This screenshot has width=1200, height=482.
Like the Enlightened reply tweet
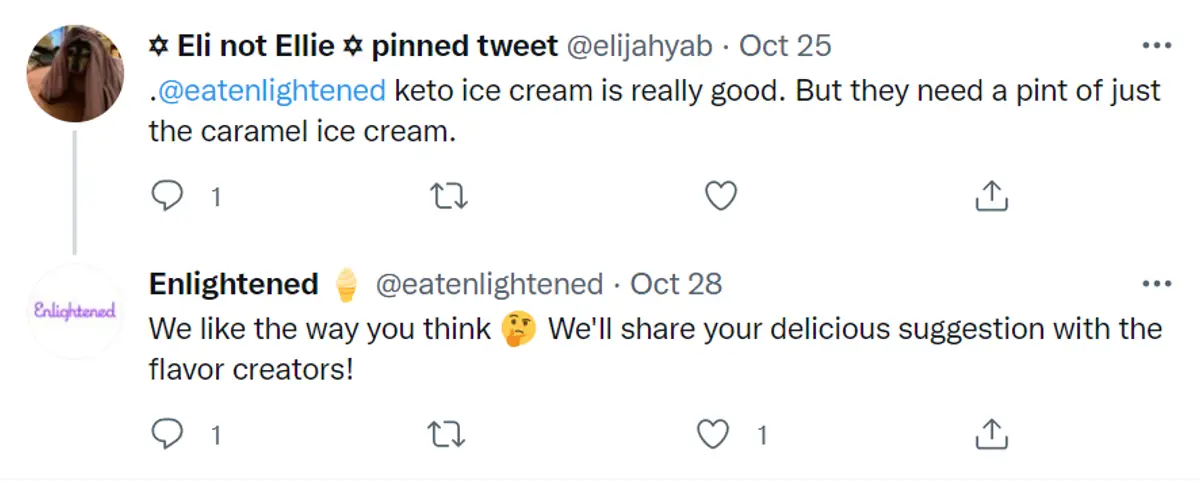[712, 434]
